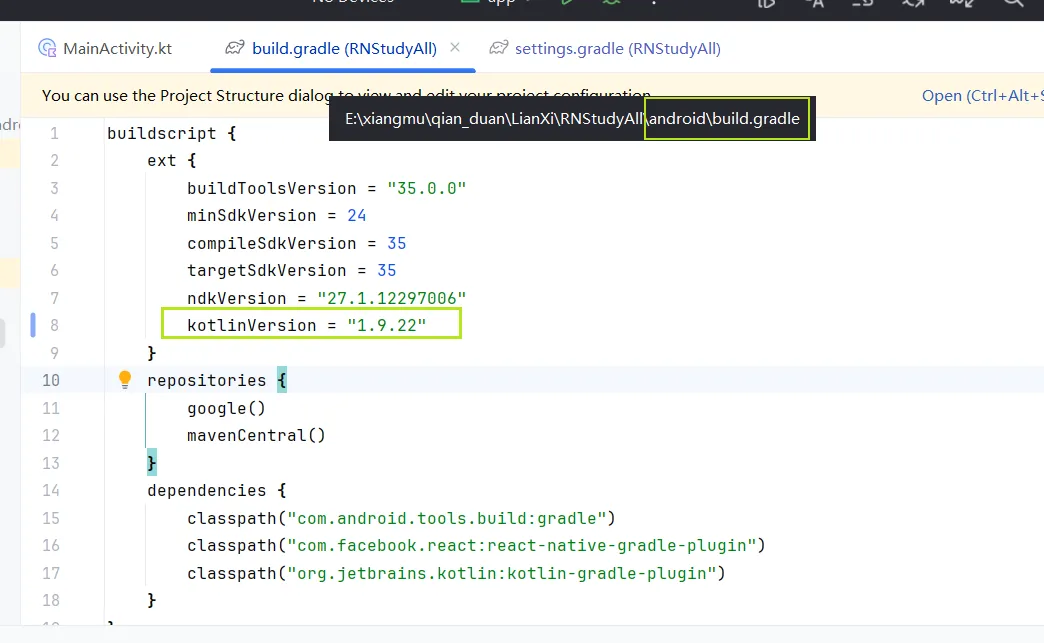The width and height of the screenshot is (1044, 643).
Task: Click the yellow lightbulb quick-fix icon
Action: 125,379
